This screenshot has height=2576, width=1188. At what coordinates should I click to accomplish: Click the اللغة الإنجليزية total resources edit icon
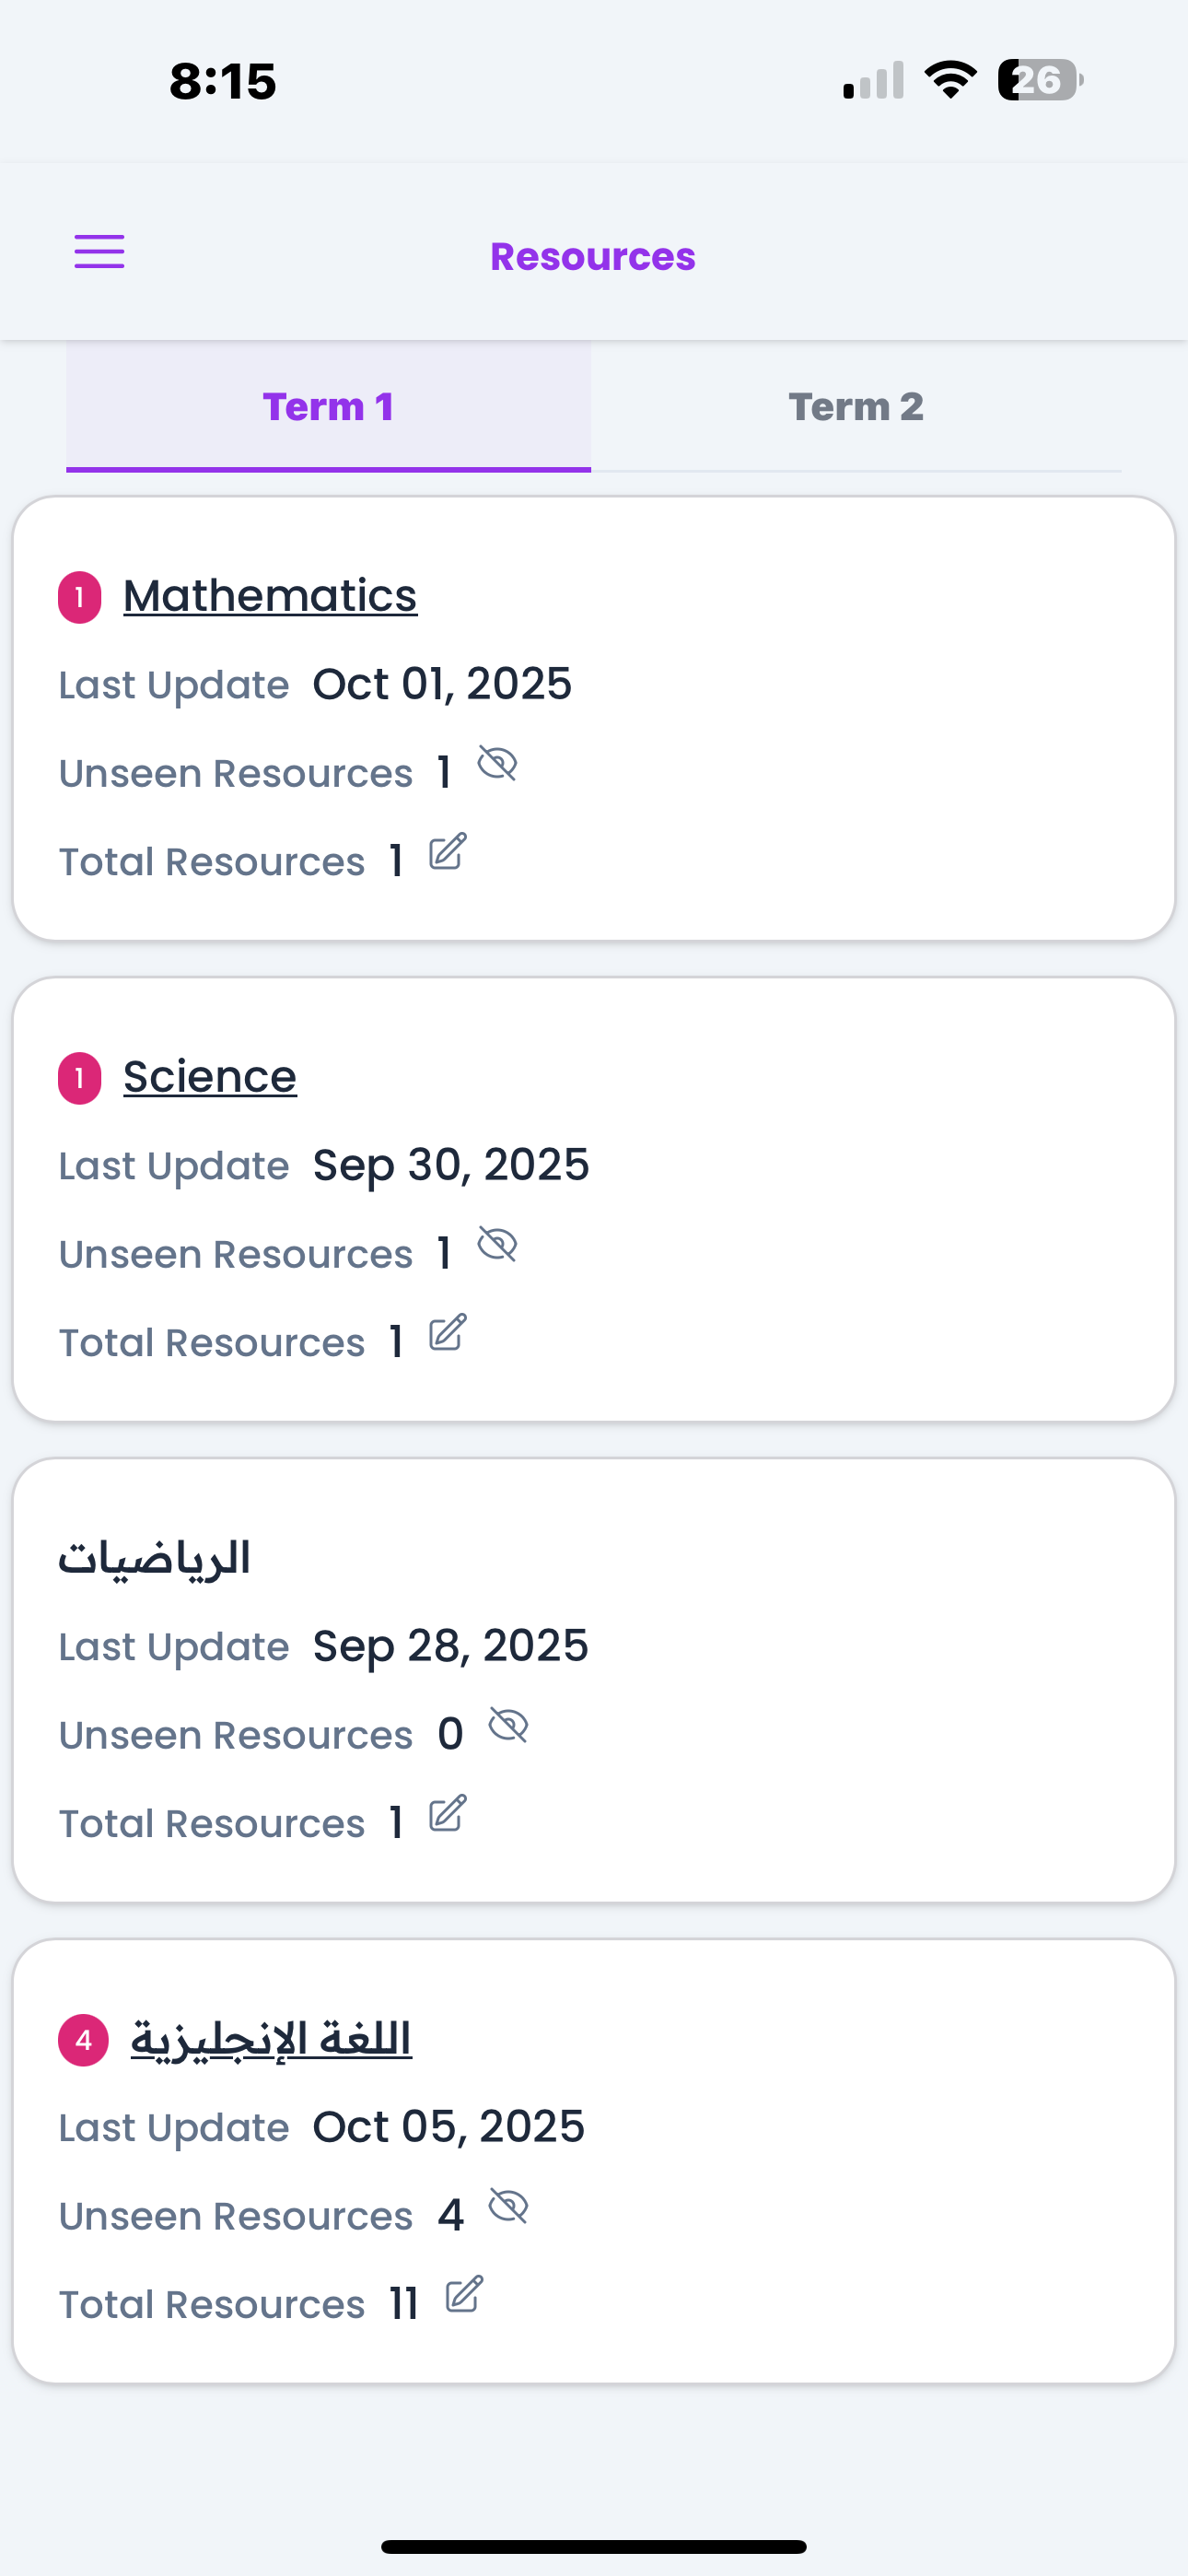[464, 2295]
